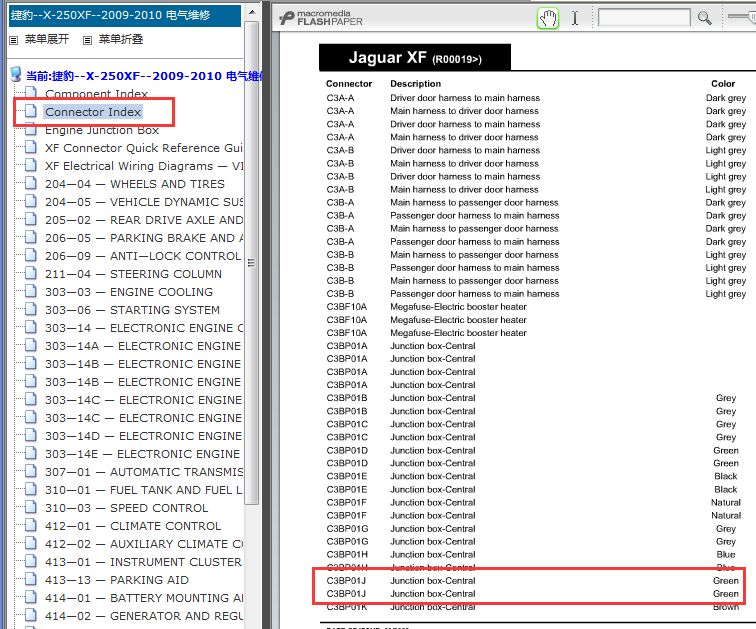
Task: Open 303-06 STARTING SYSTEM entry
Action: (132, 310)
